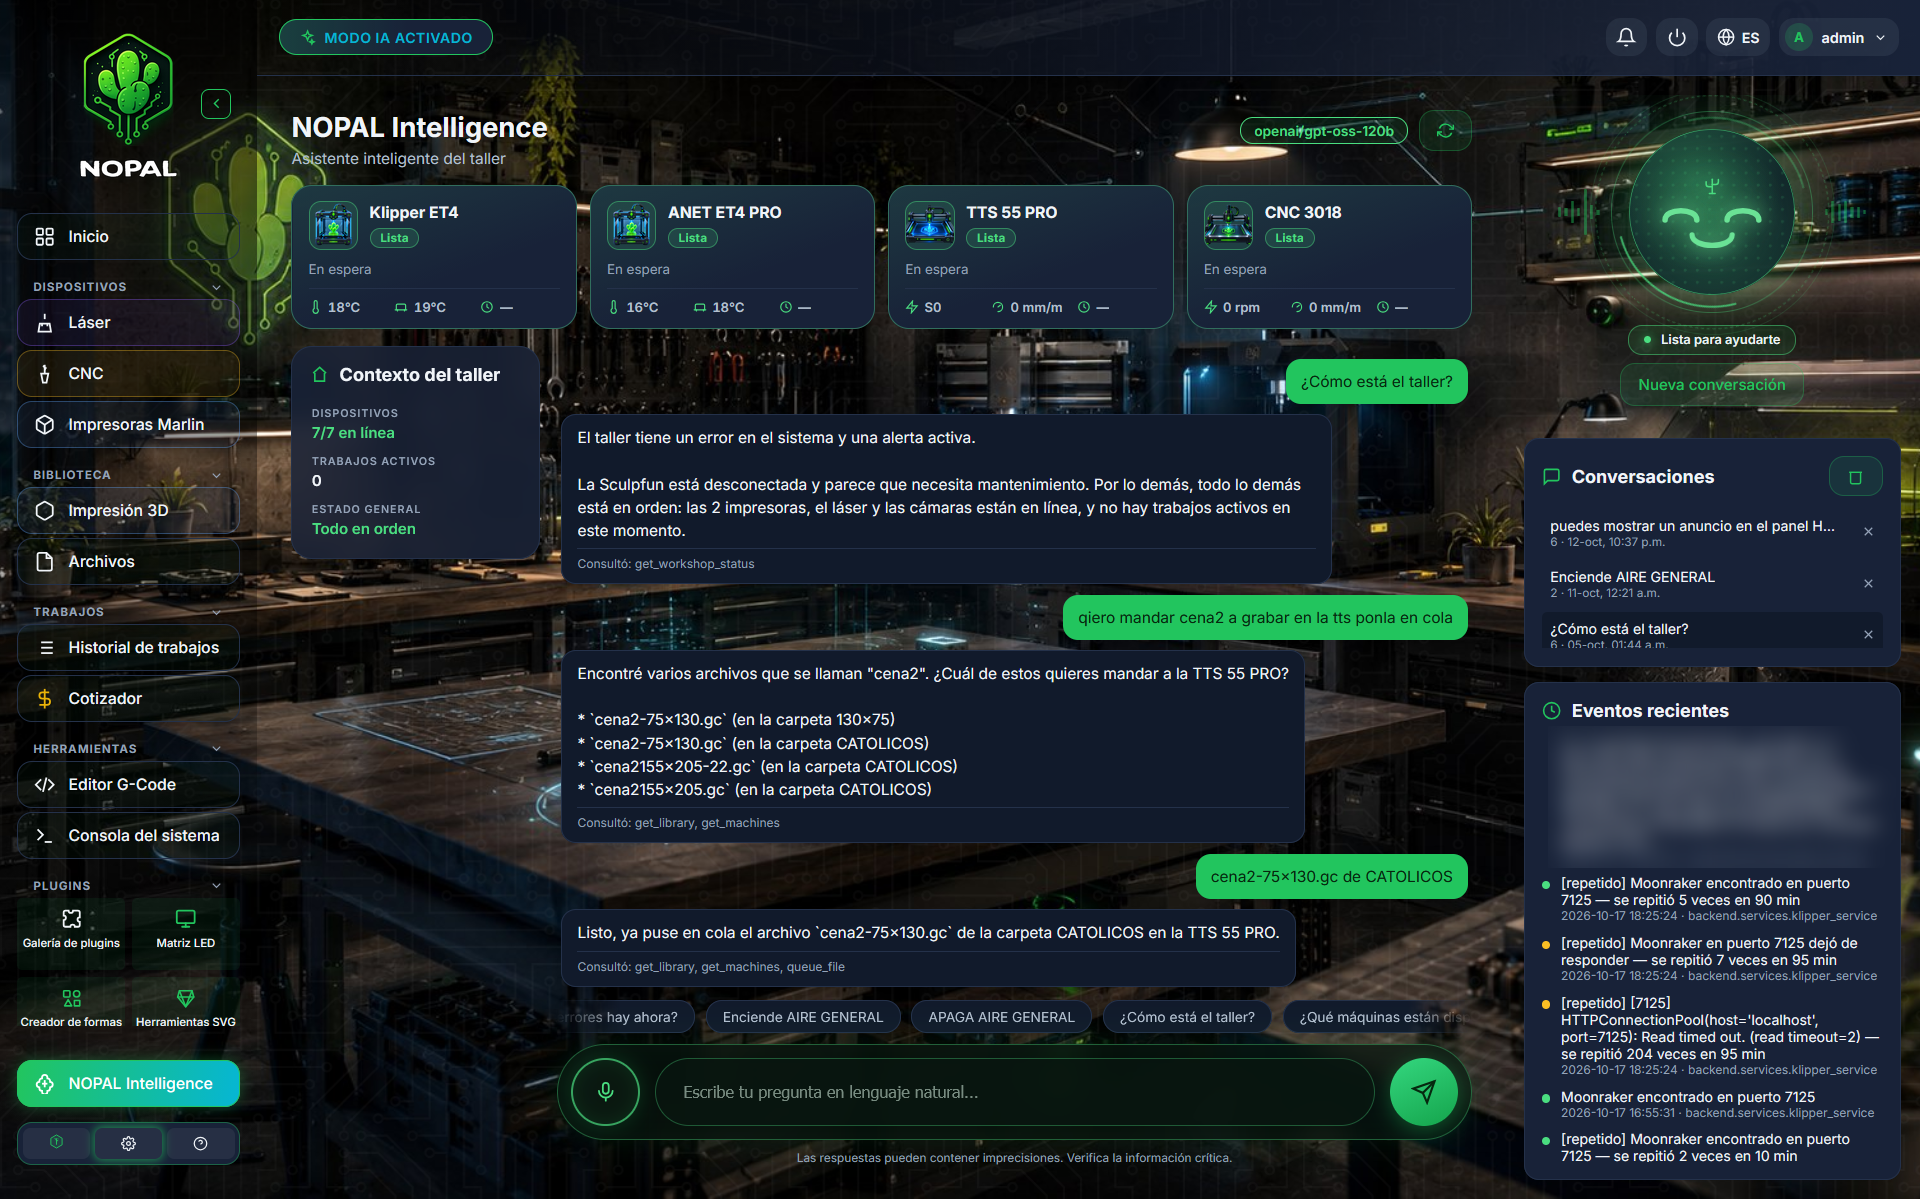Remove '¿Cómo está el taller?' conversation entry
Viewport: 1920px width, 1199px height.
(x=1868, y=635)
